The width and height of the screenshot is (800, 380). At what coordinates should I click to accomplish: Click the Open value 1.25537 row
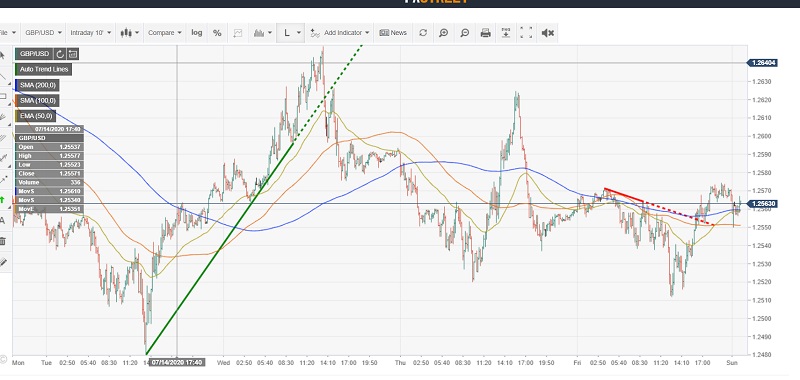[49, 147]
